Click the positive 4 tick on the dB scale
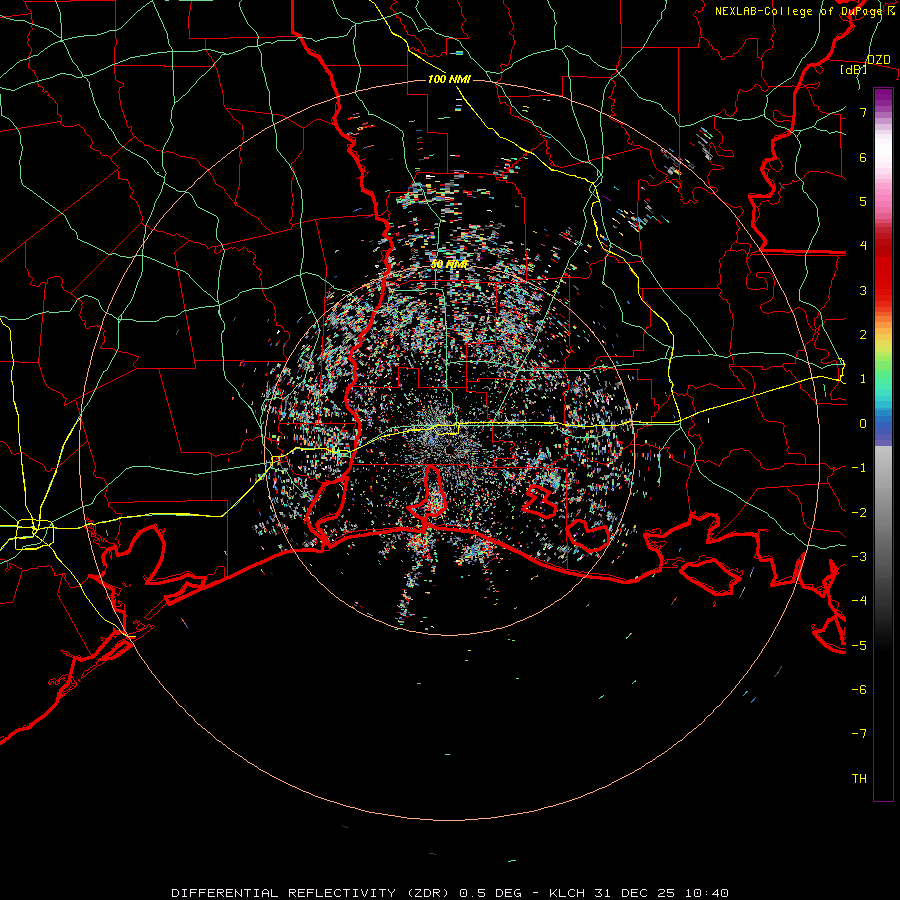Viewport: 900px width, 900px height. [863, 246]
